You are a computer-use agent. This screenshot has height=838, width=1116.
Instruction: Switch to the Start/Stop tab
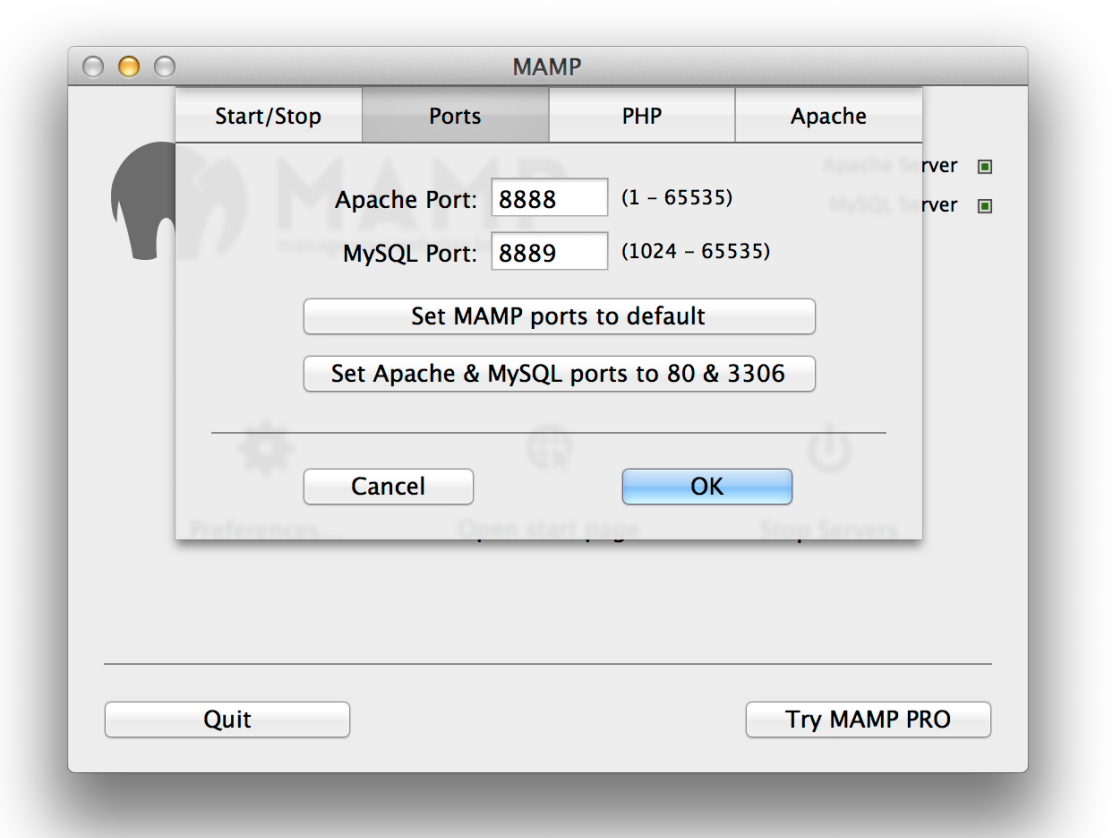click(268, 115)
